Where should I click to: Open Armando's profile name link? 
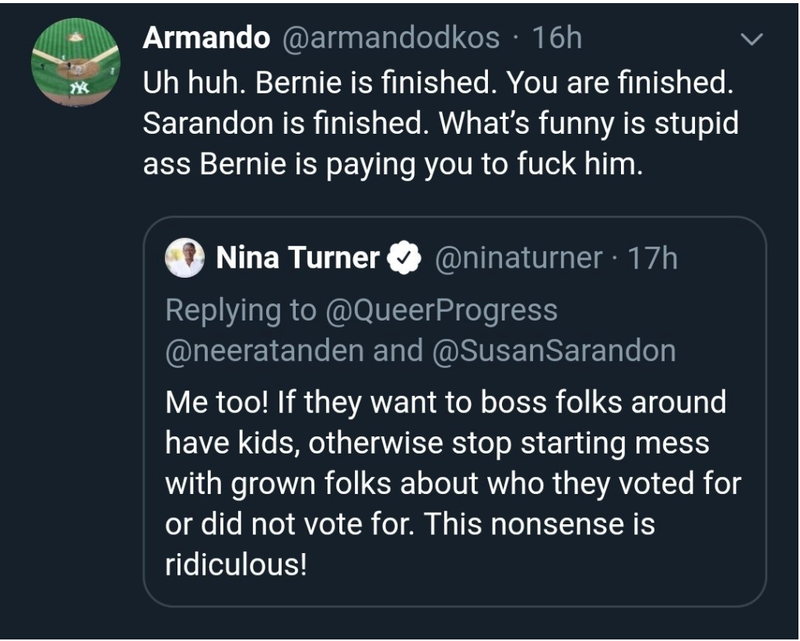tap(206, 38)
